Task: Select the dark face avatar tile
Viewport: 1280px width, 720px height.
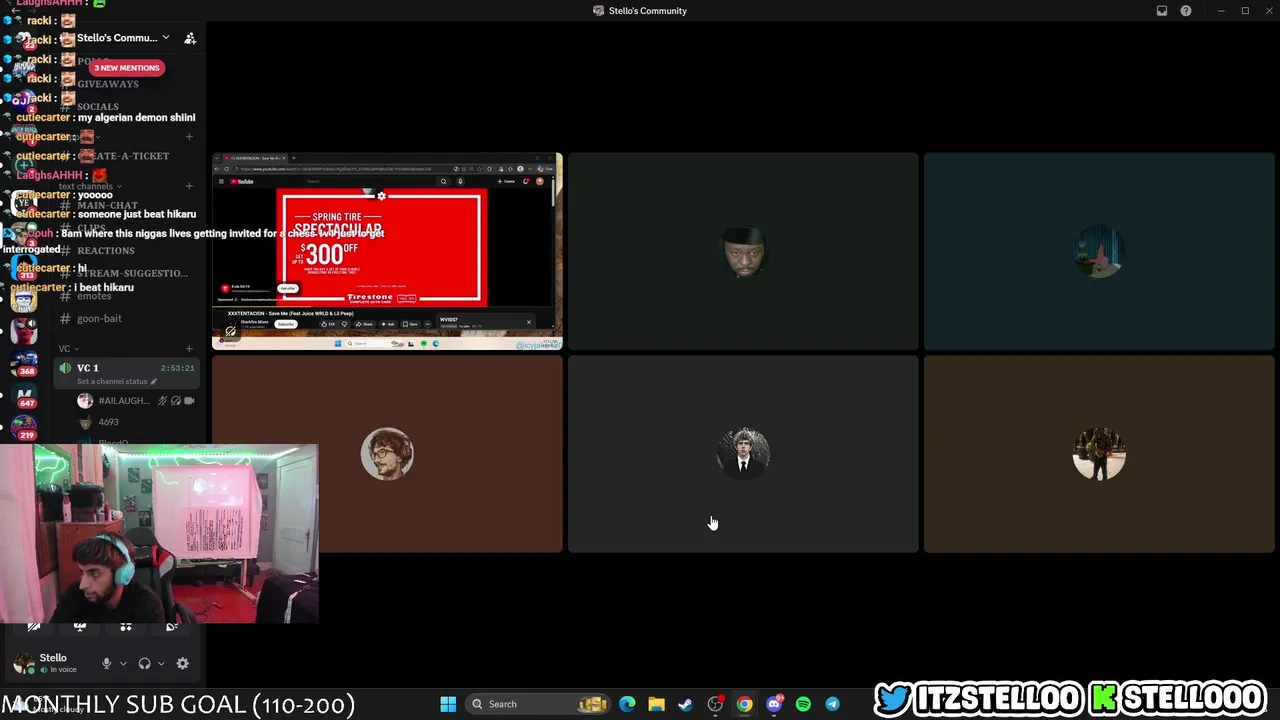Action: (x=743, y=251)
